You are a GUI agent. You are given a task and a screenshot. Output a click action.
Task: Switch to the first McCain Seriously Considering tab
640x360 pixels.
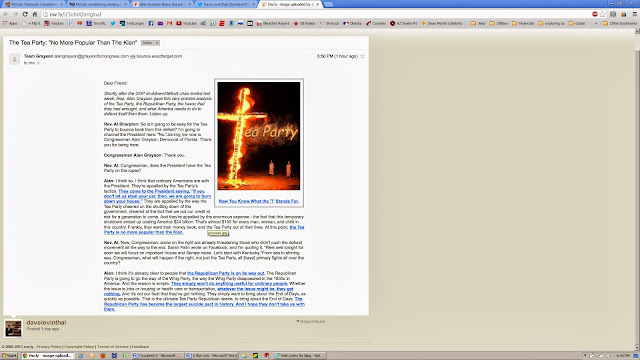pyautogui.click(x=34, y=4)
